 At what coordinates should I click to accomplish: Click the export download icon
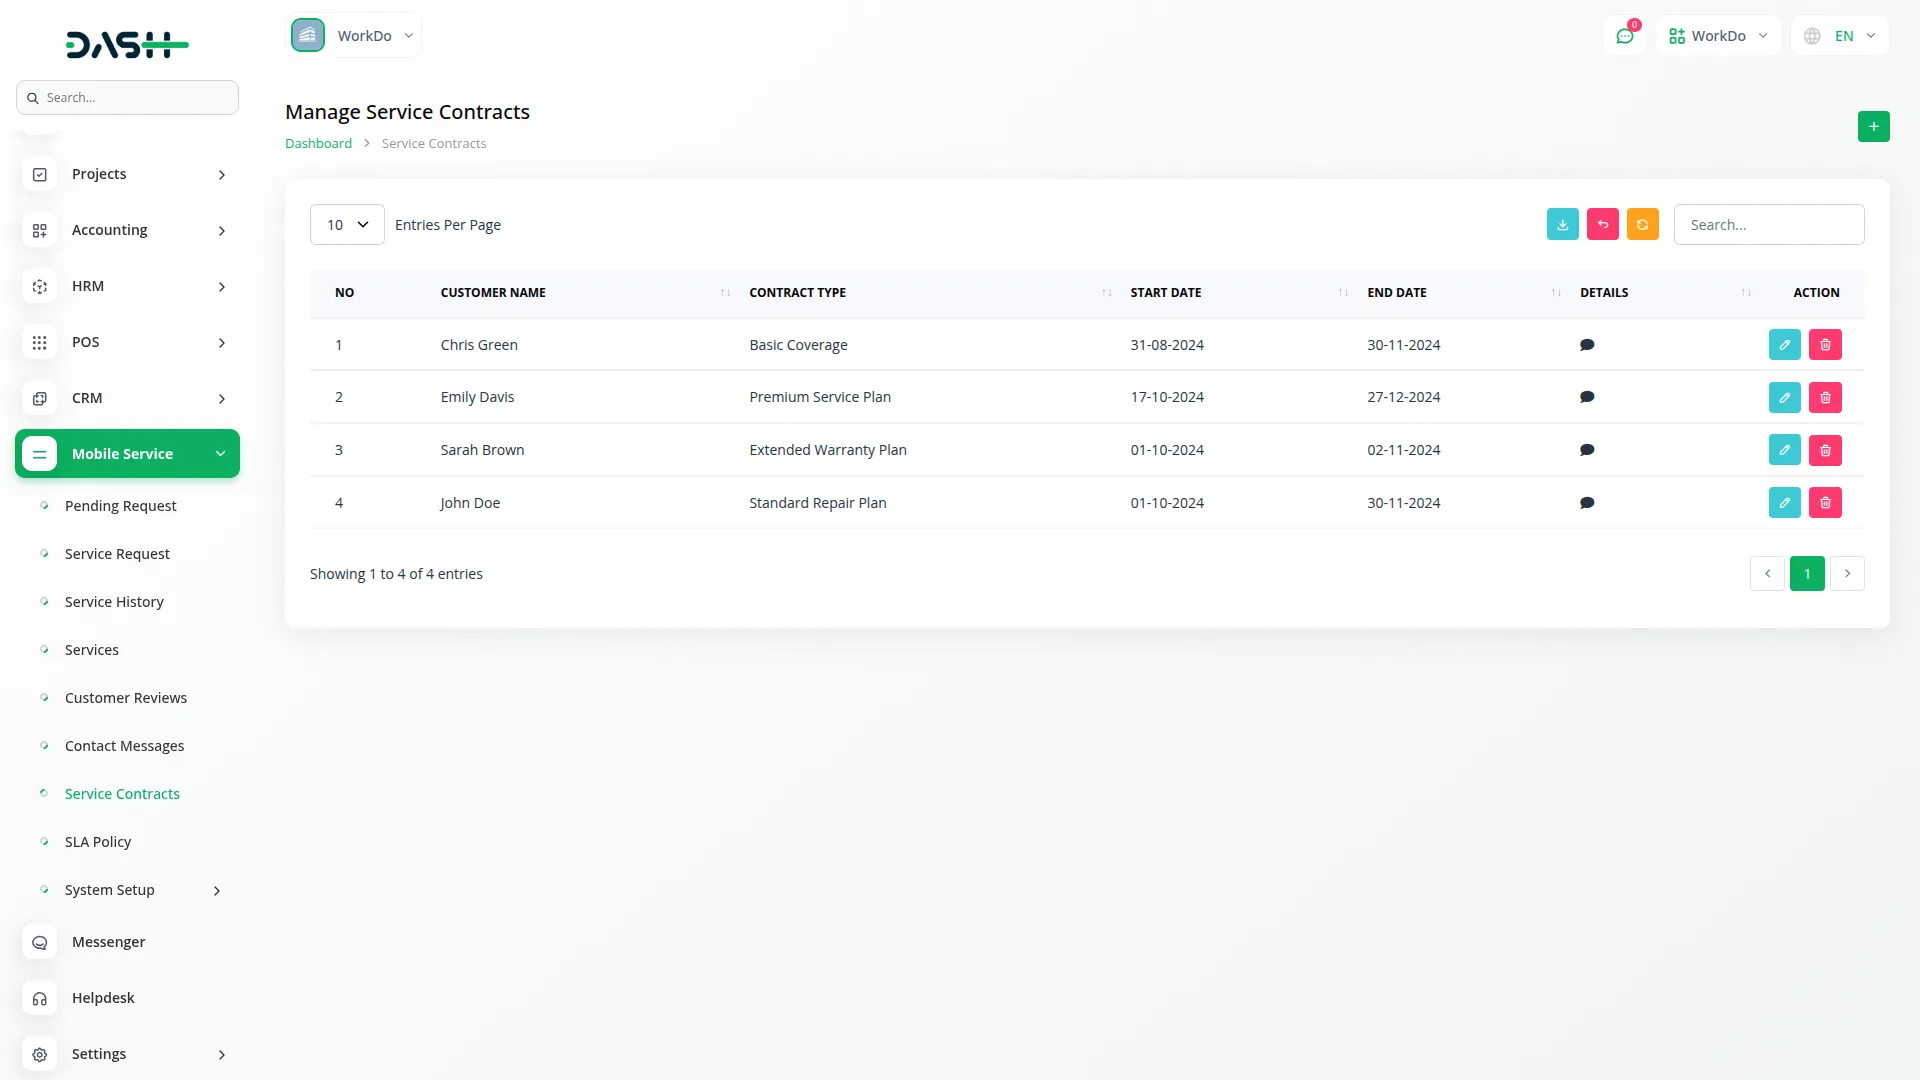(1562, 224)
